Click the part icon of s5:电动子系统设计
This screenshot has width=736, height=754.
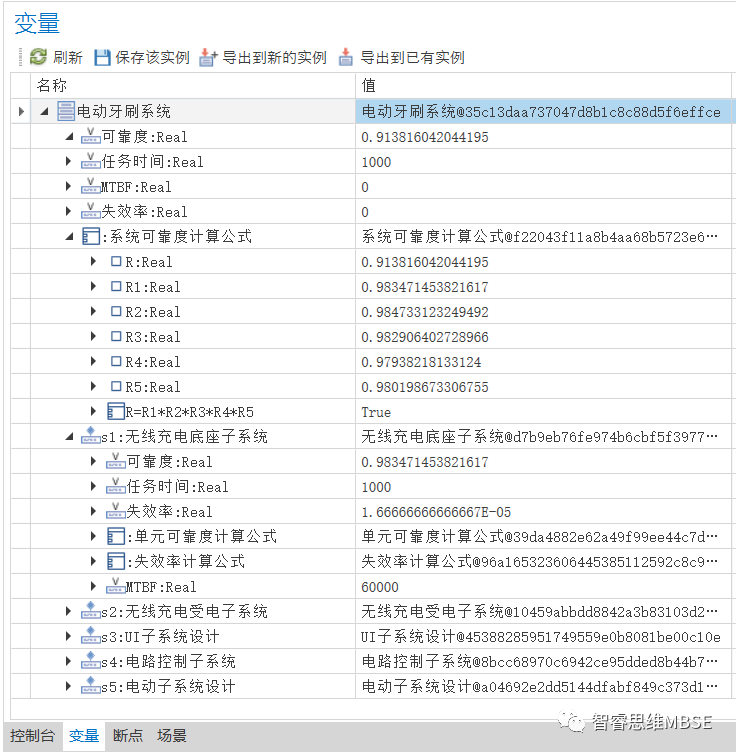tap(90, 686)
